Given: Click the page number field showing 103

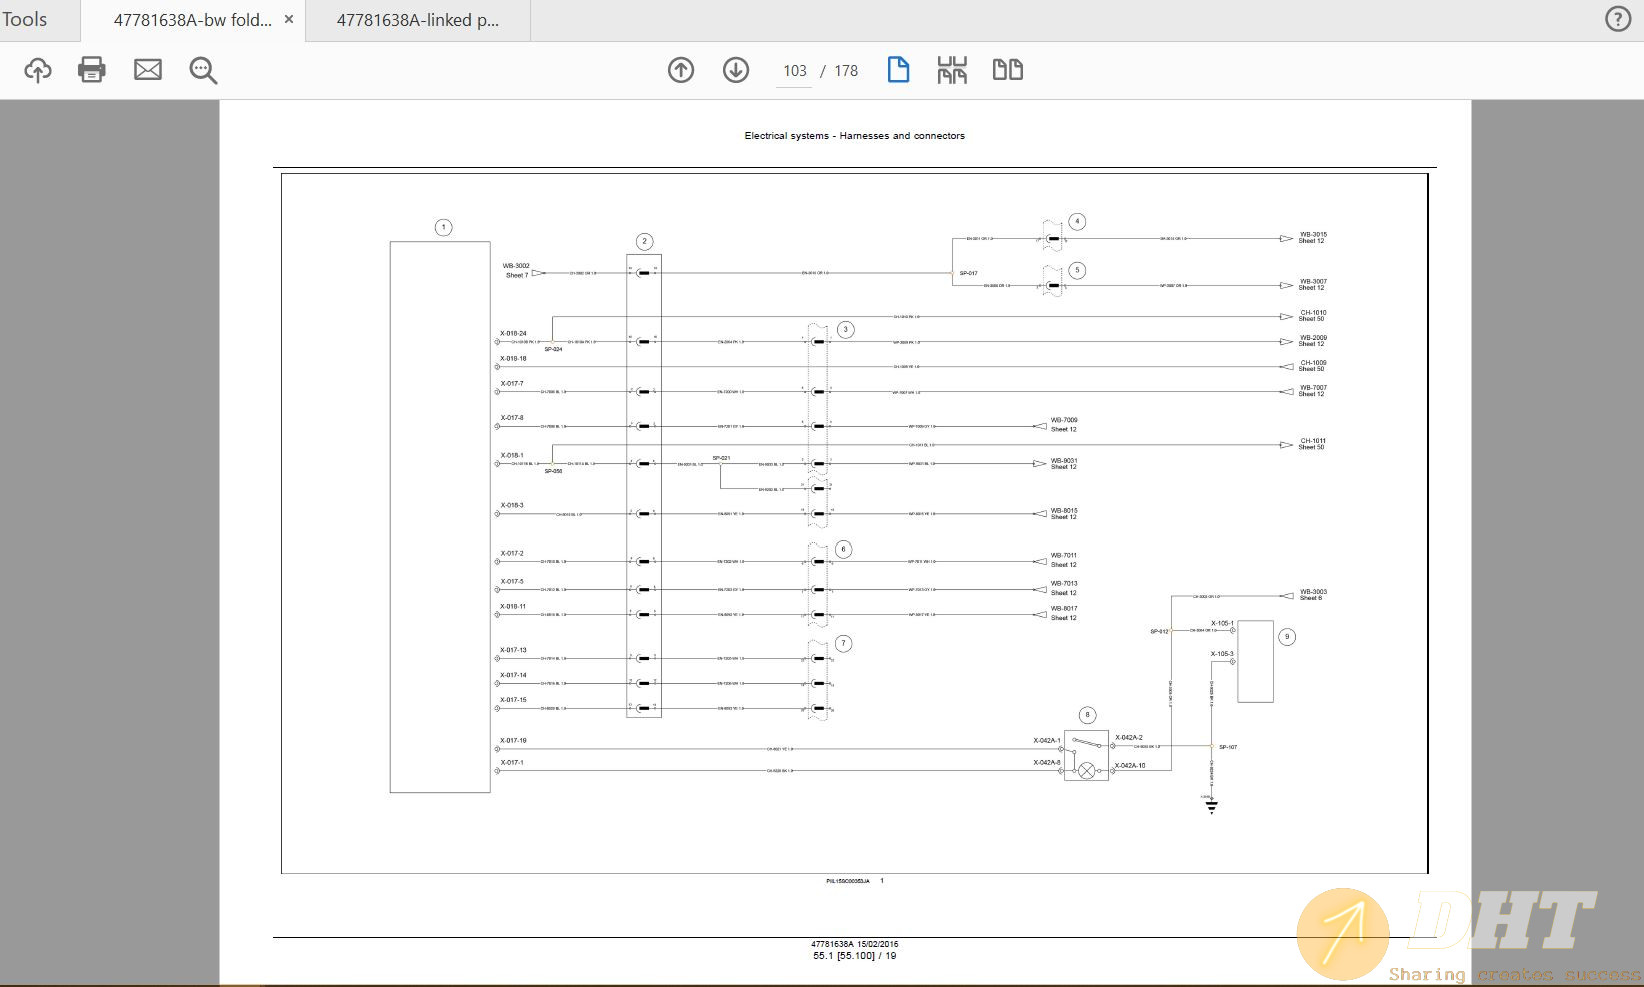Looking at the screenshot, I should (x=794, y=71).
